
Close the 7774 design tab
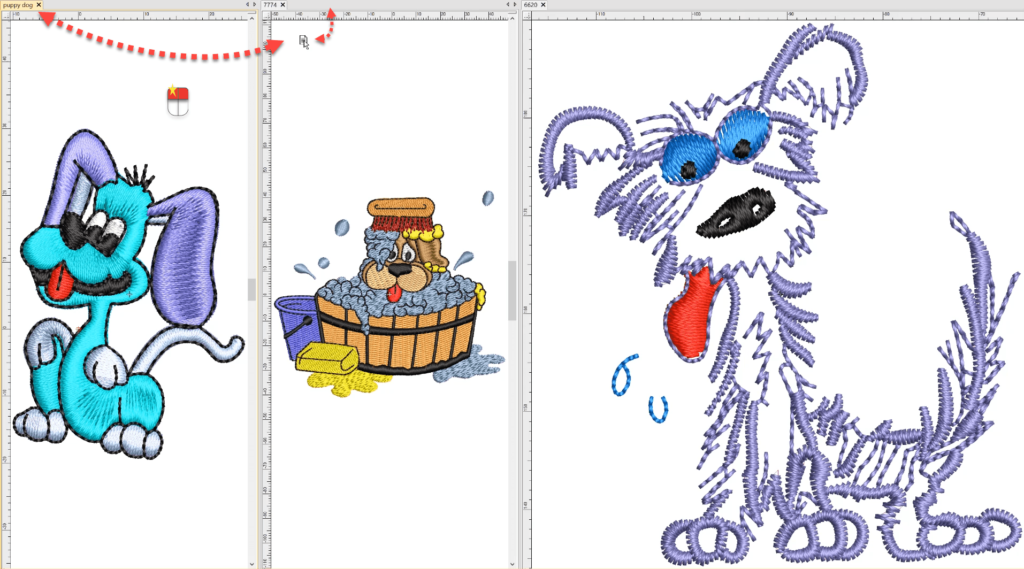pyautogui.click(x=283, y=5)
